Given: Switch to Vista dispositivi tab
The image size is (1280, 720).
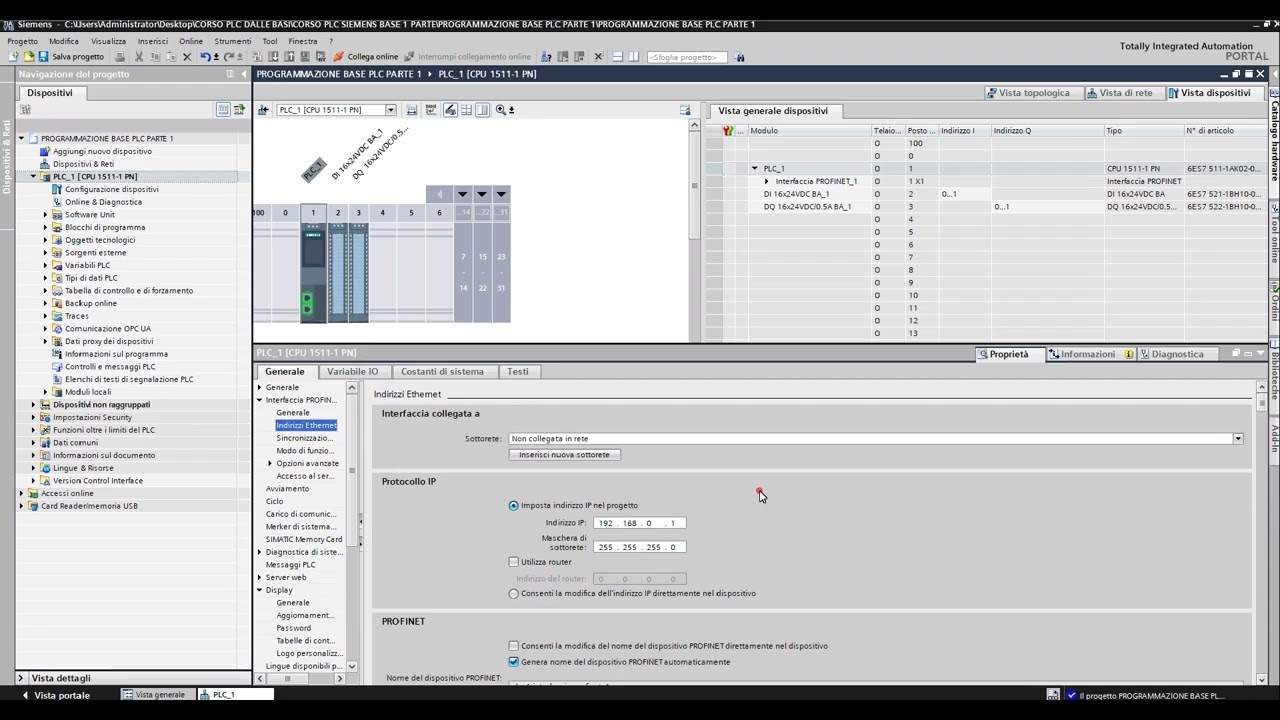Looking at the screenshot, I should (1209, 93).
